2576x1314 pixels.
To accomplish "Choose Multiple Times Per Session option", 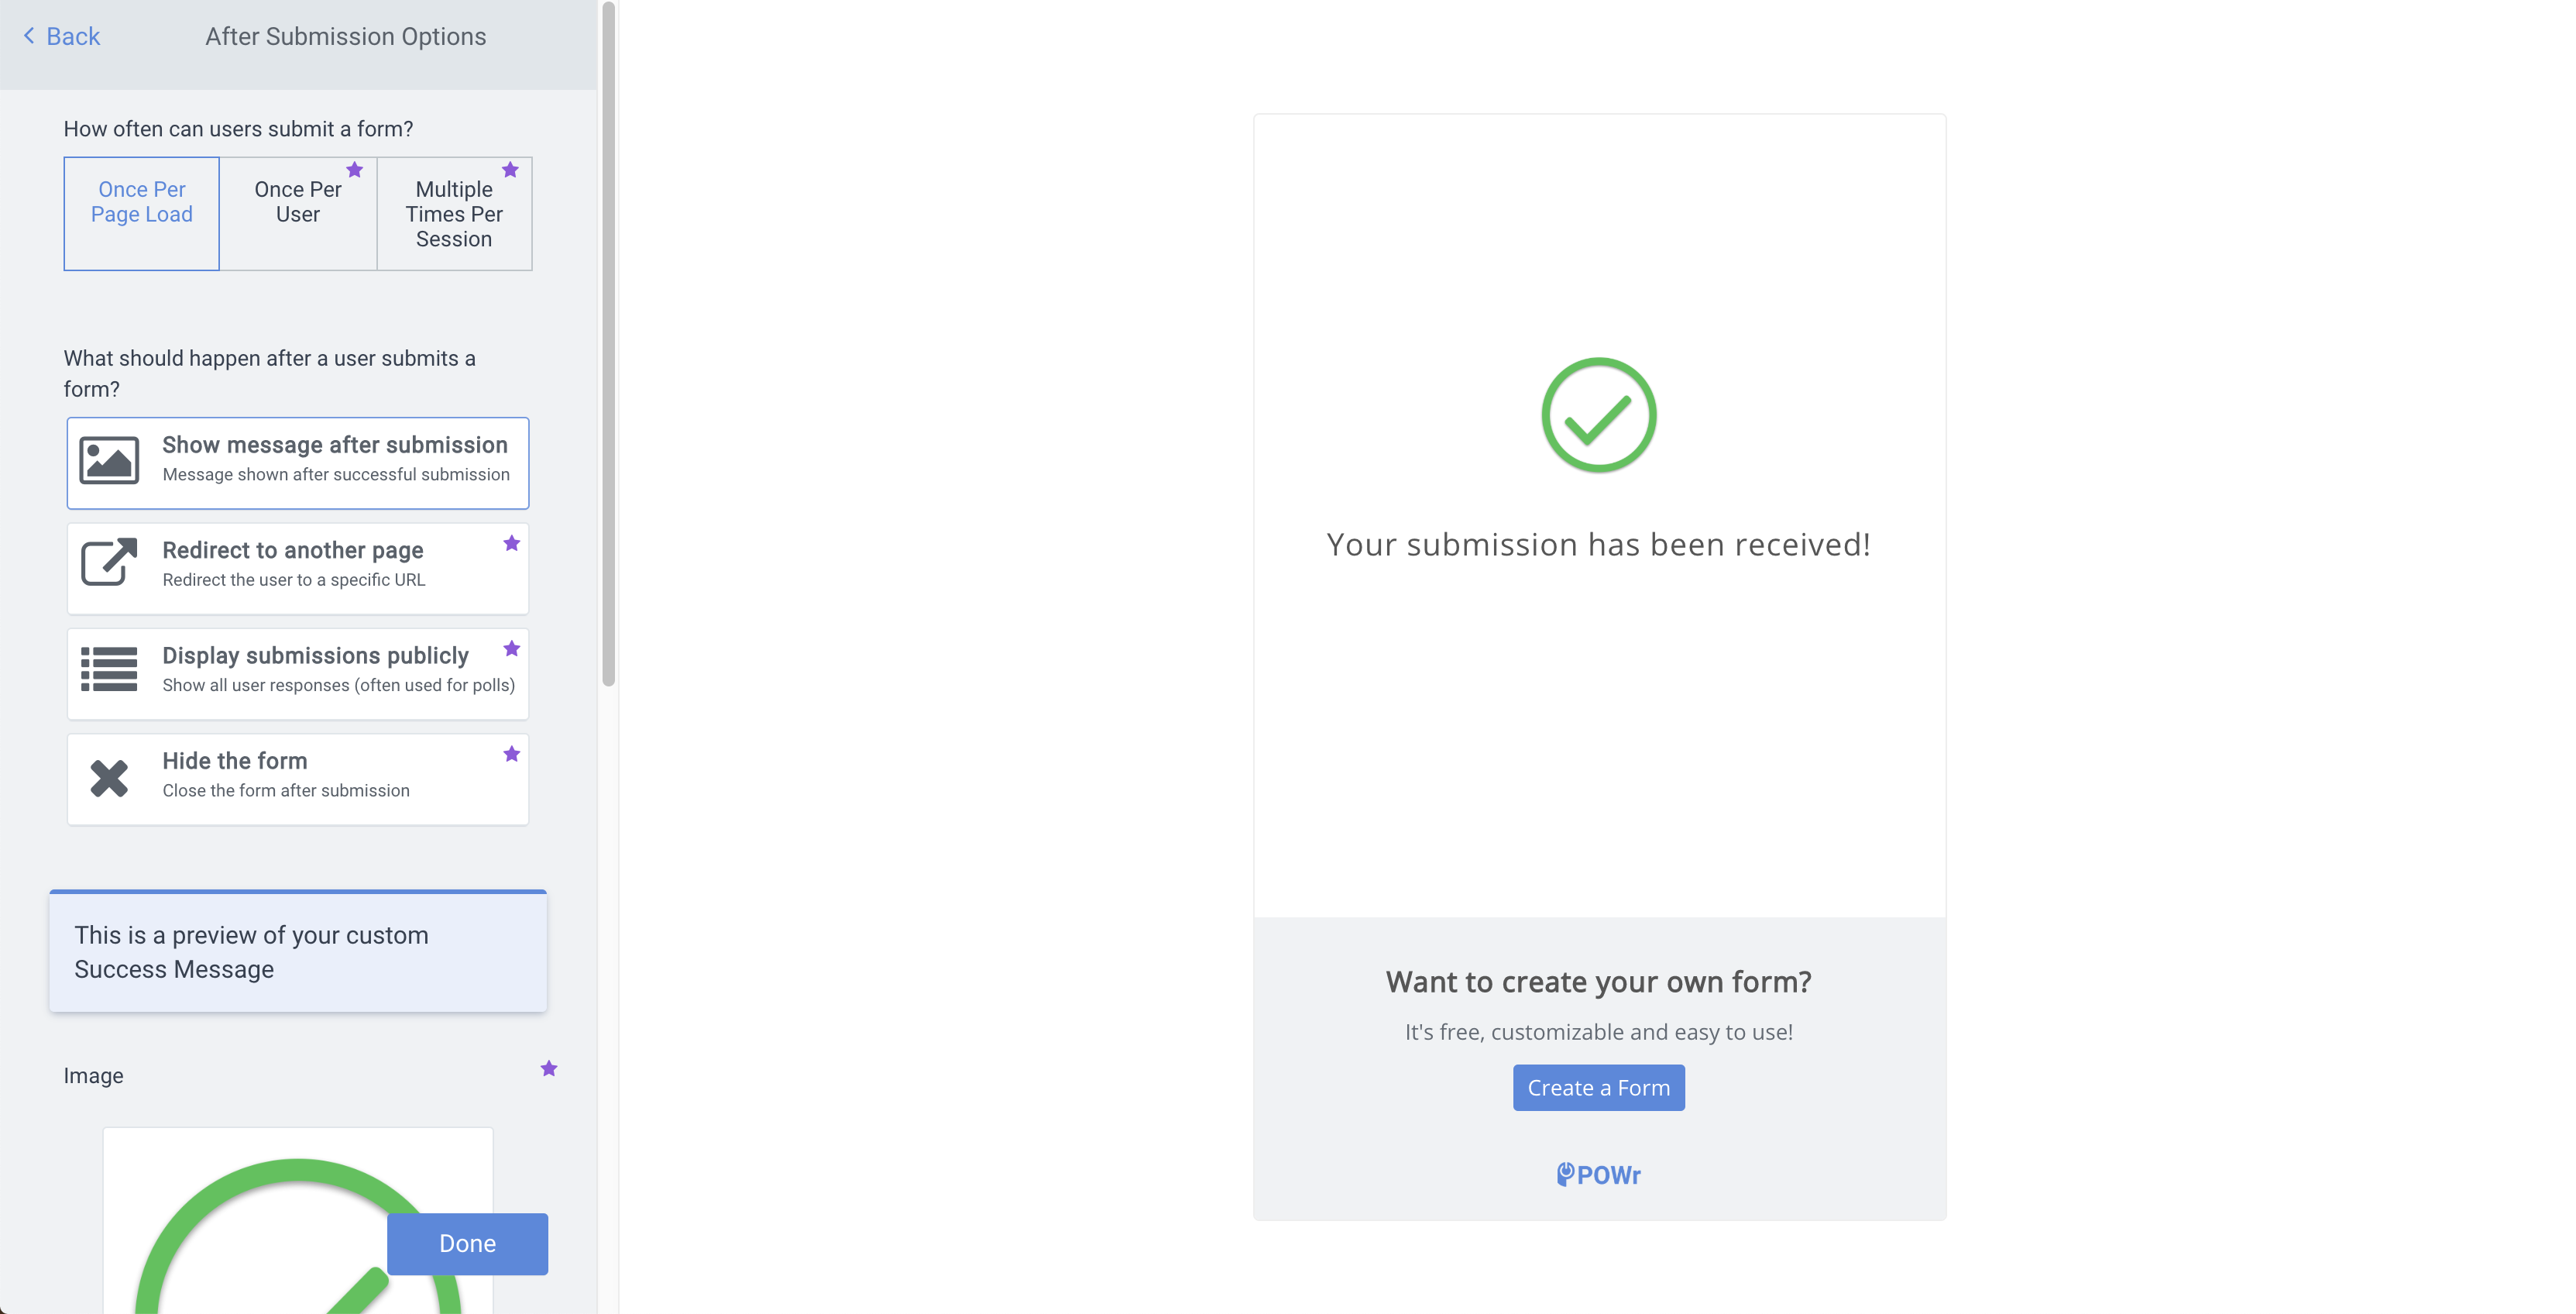I will [x=454, y=214].
